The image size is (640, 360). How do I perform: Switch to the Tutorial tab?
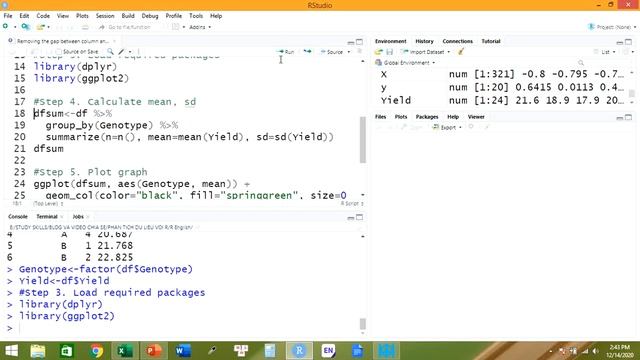[x=491, y=41]
